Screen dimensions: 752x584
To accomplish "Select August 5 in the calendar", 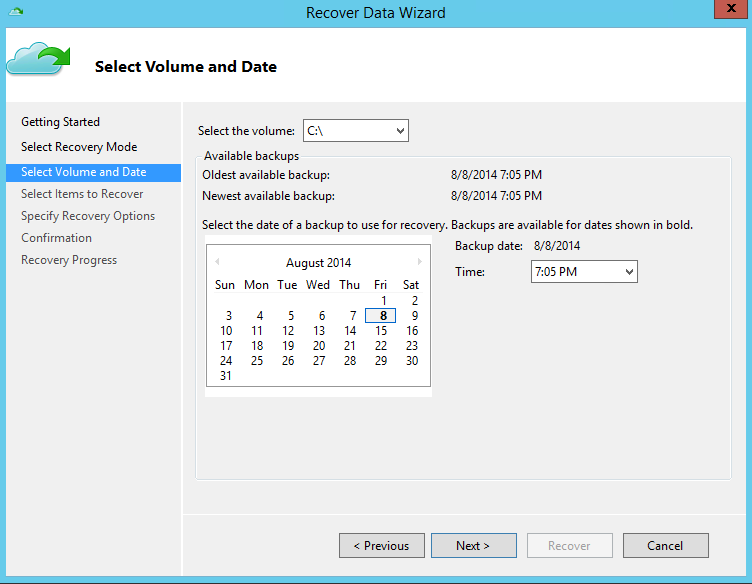I will [291, 315].
